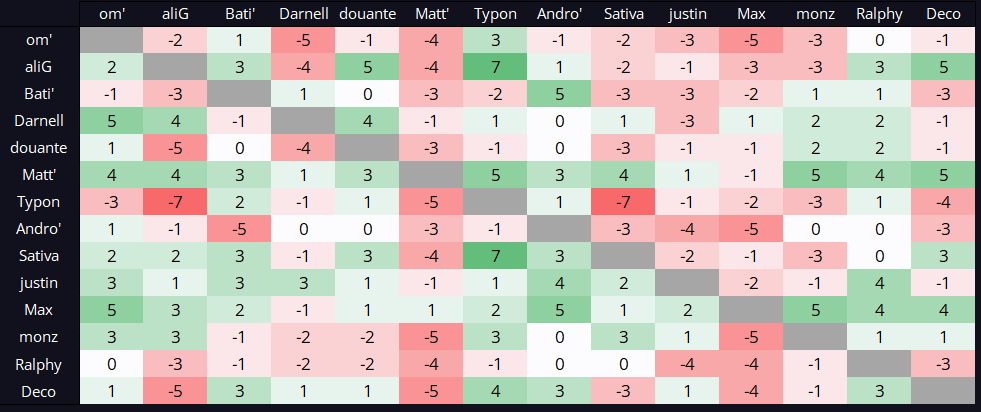Select the 'douante' row label

pos(39,148)
